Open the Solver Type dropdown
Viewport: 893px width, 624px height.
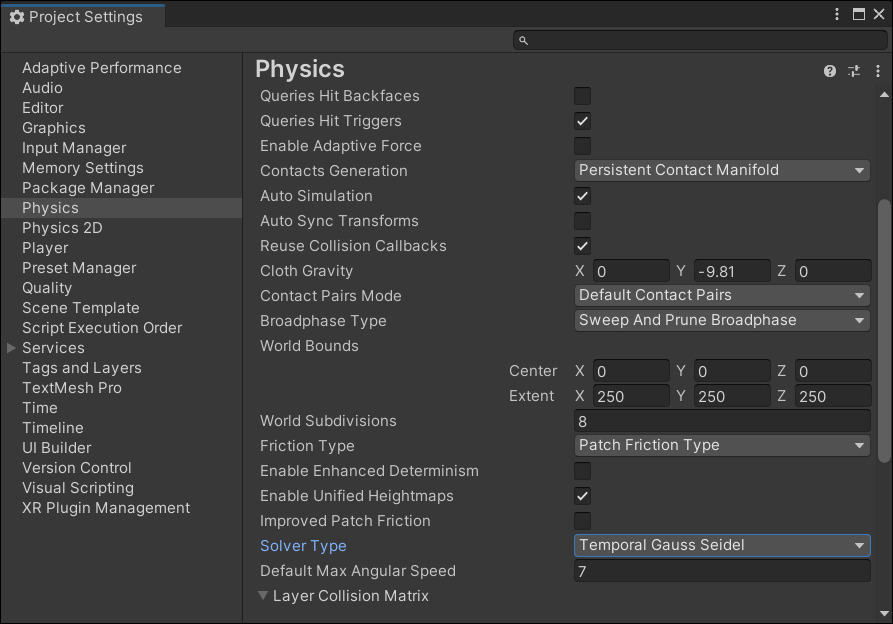tap(722, 545)
